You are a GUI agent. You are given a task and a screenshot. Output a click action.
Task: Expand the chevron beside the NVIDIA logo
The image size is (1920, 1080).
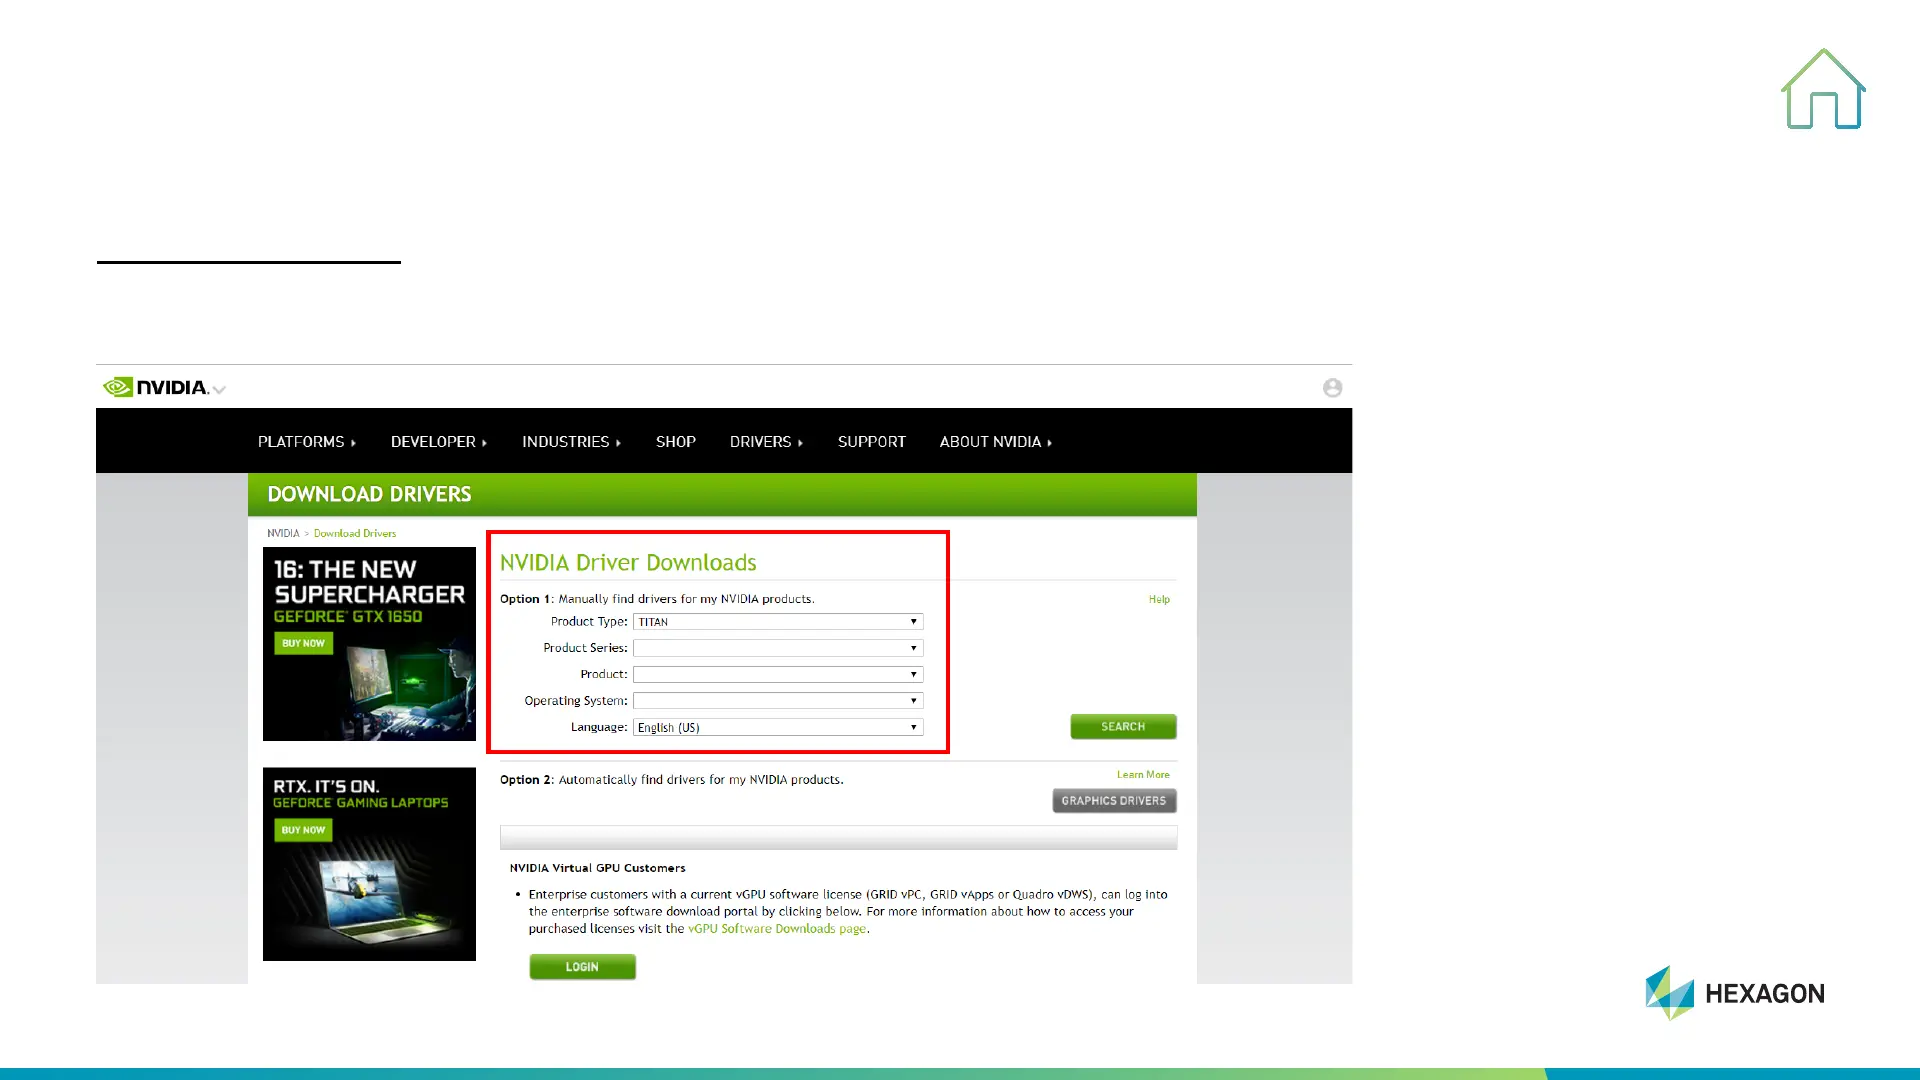coord(220,389)
